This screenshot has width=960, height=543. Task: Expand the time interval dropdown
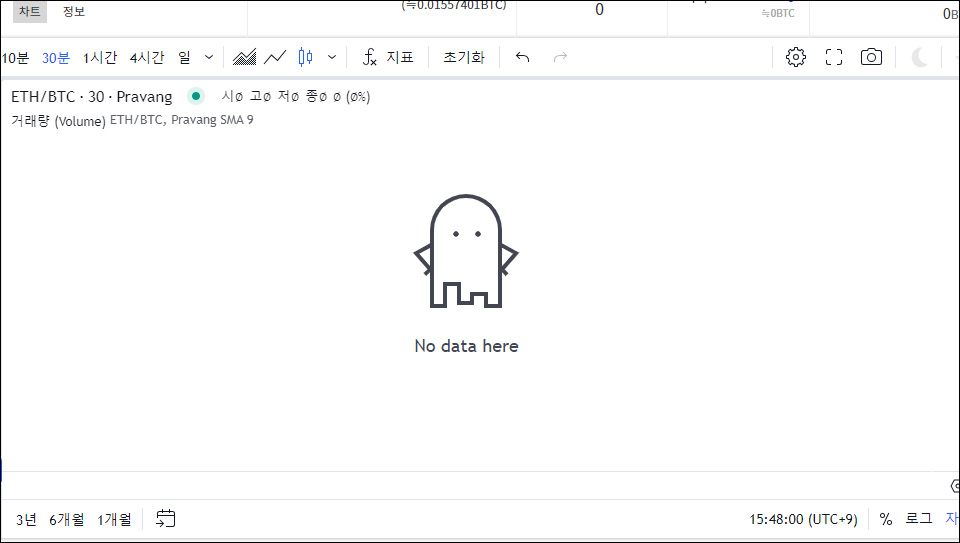208,57
